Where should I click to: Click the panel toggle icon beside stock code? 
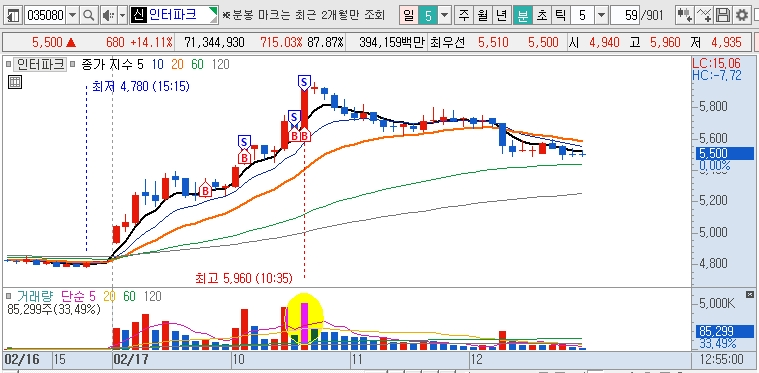[13, 15]
